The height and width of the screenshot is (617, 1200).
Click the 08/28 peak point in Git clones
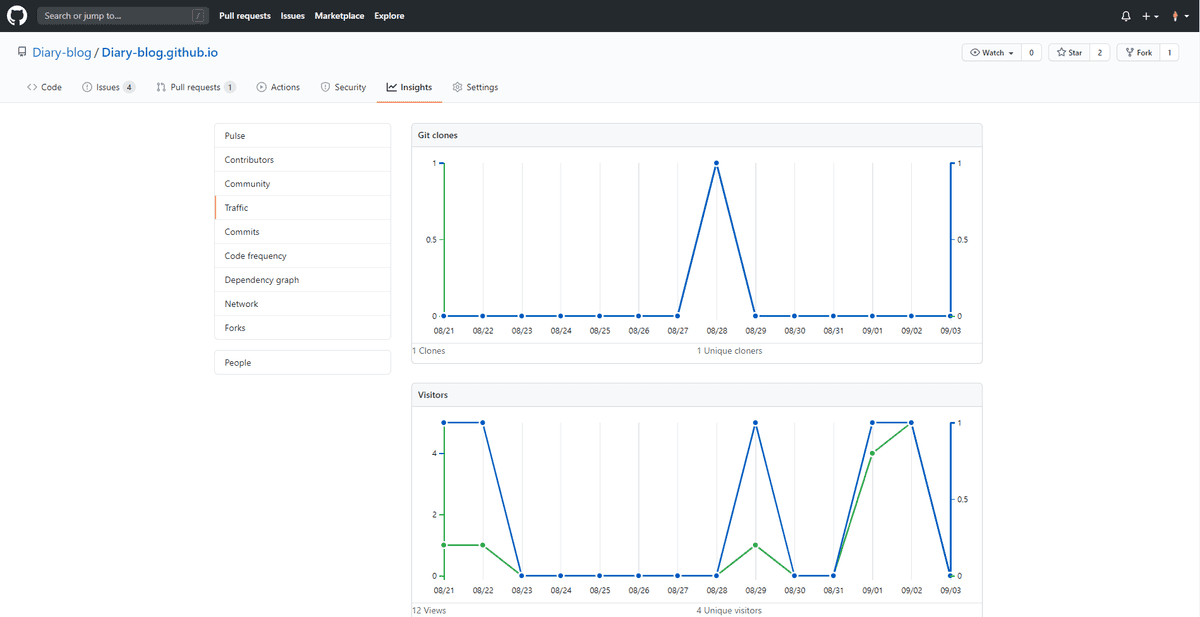pyautogui.click(x=717, y=163)
